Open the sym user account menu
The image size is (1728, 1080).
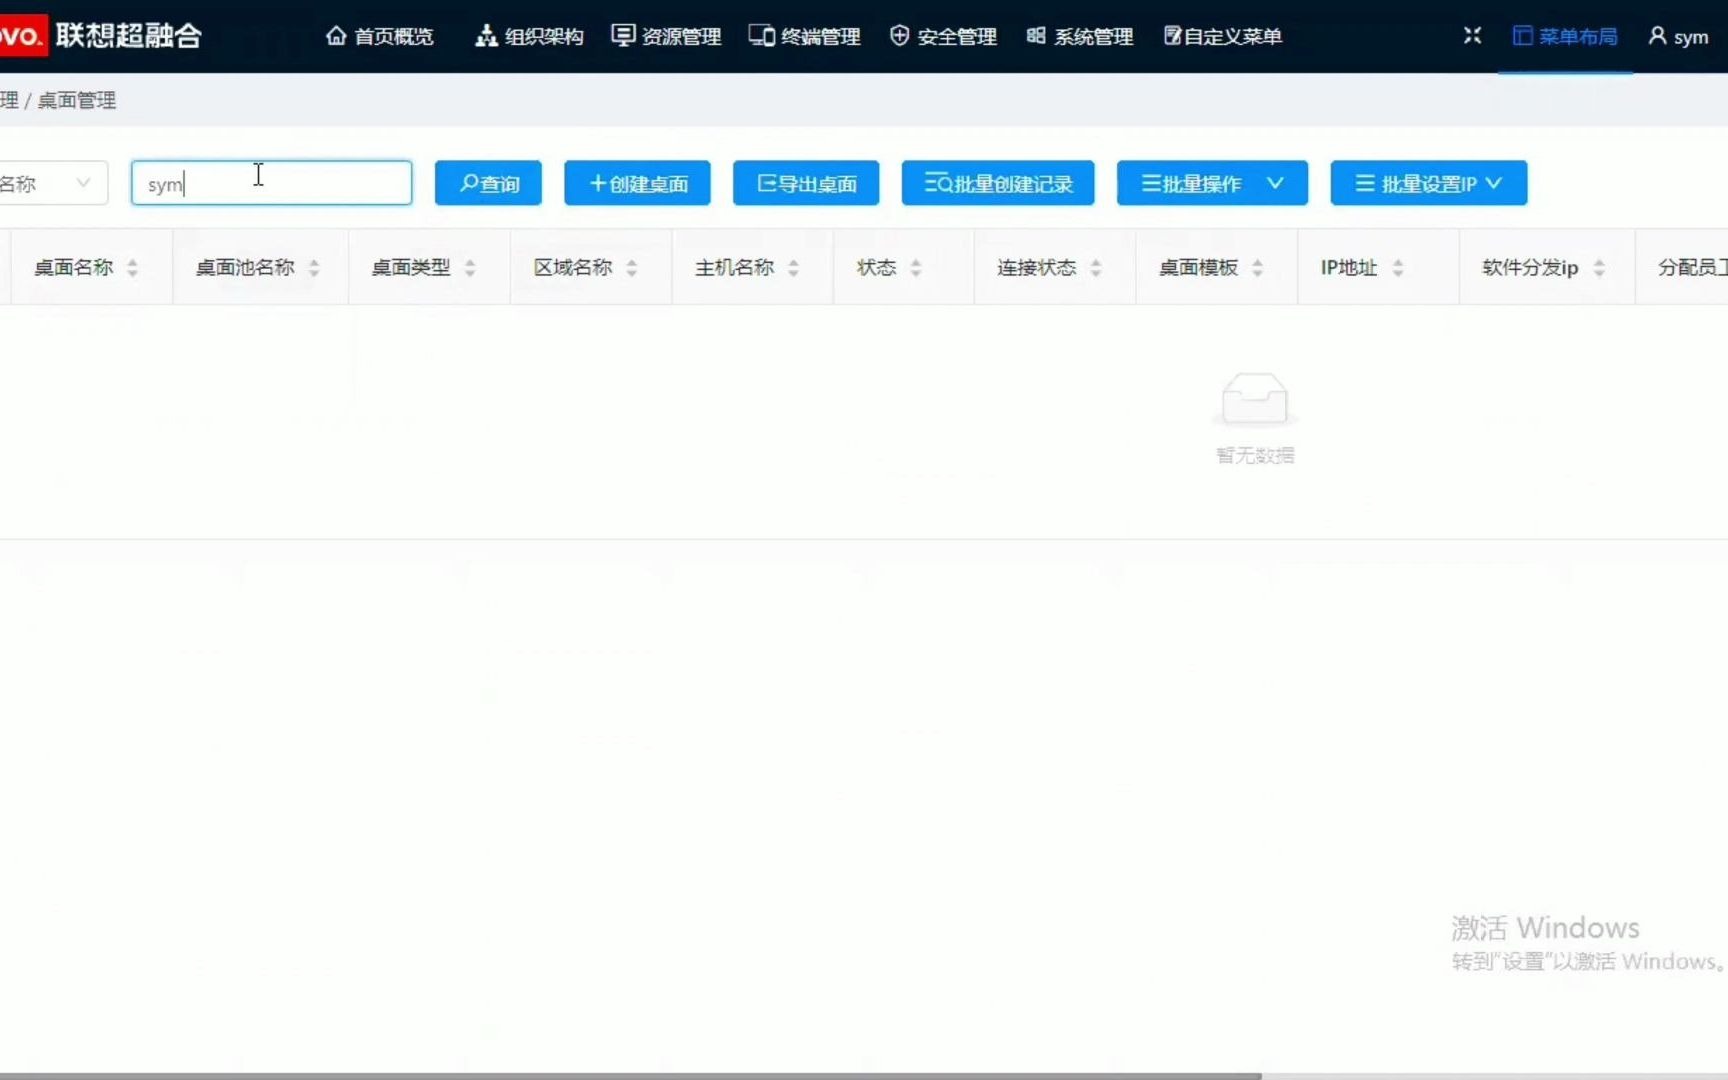click(1678, 37)
